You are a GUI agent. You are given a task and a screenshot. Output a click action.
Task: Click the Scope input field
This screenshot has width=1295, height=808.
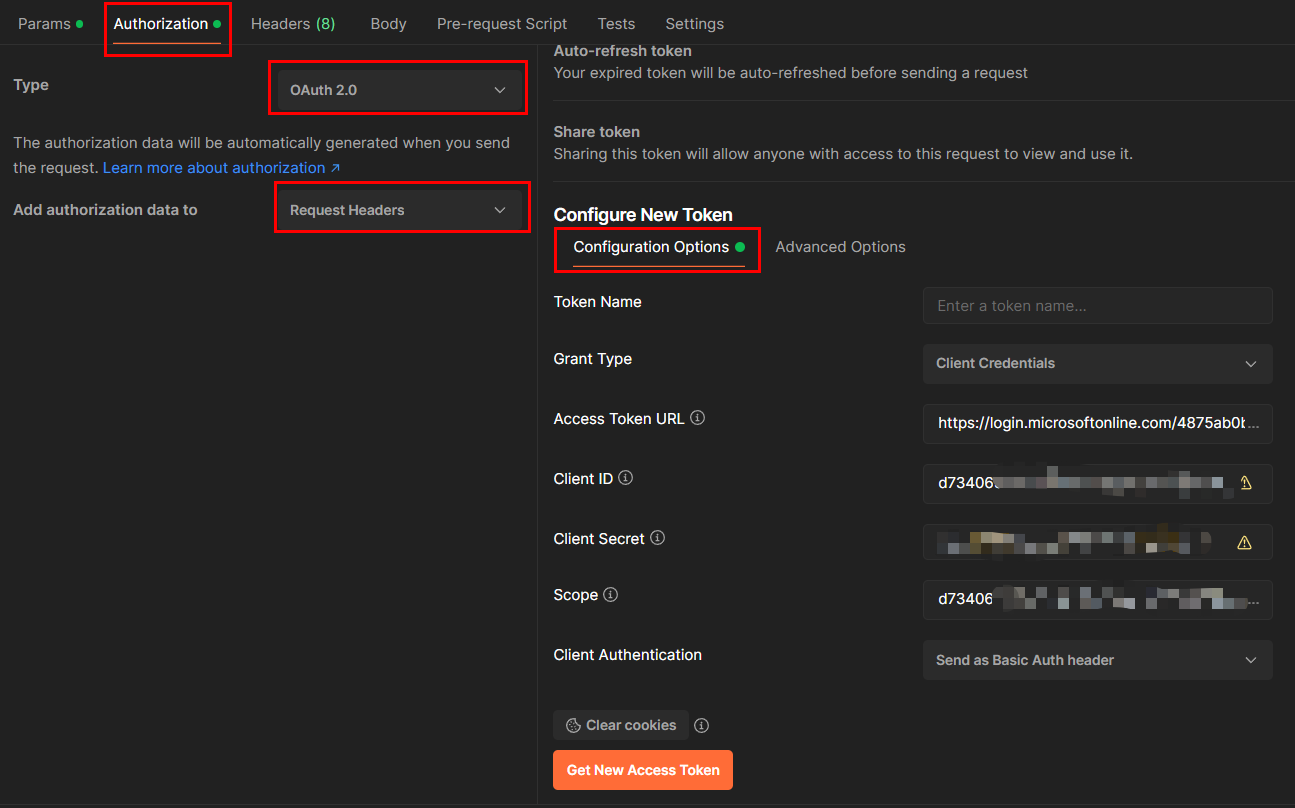coord(1097,600)
